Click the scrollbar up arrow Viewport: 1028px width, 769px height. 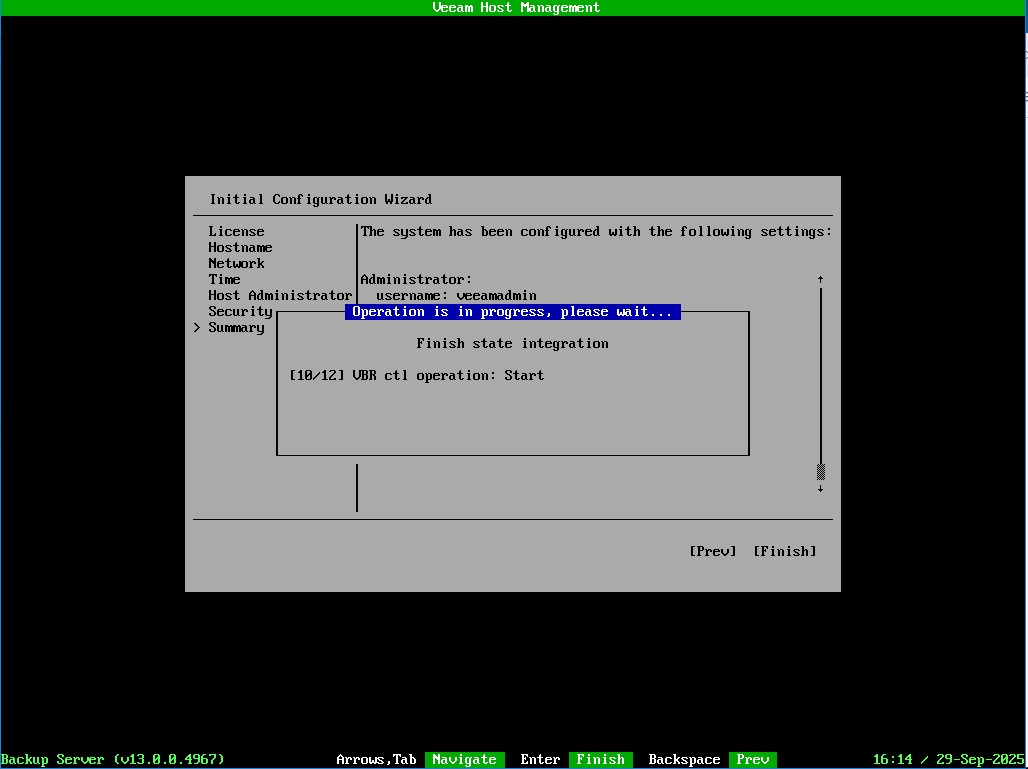(820, 279)
